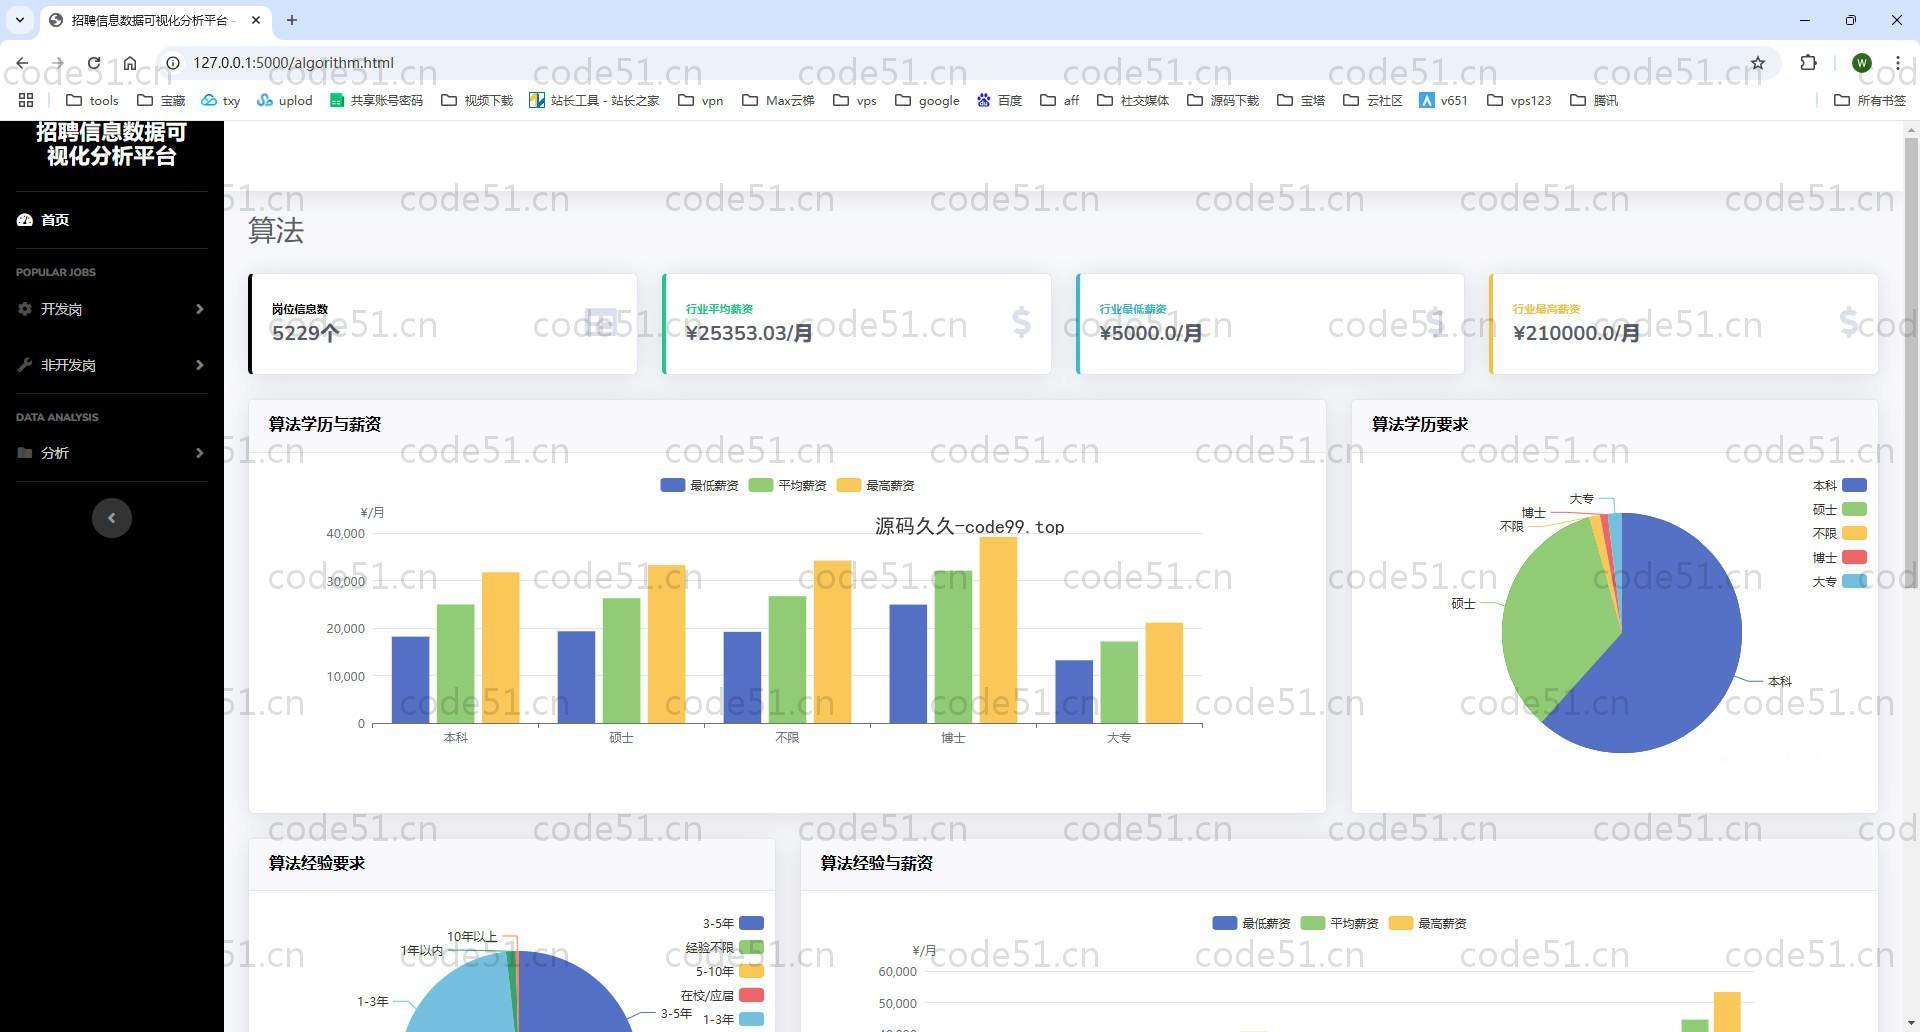Close the current browser tab

tap(256, 20)
